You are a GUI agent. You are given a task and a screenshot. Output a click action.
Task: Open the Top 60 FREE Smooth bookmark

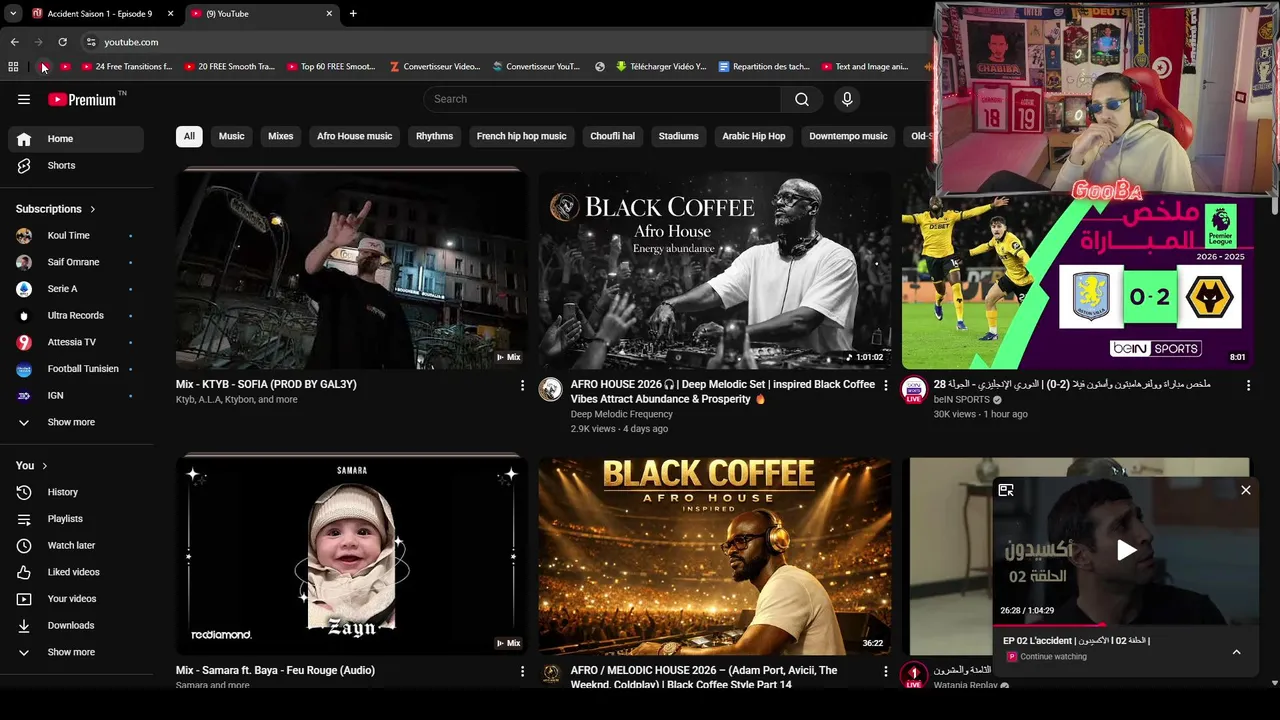[x=331, y=67]
